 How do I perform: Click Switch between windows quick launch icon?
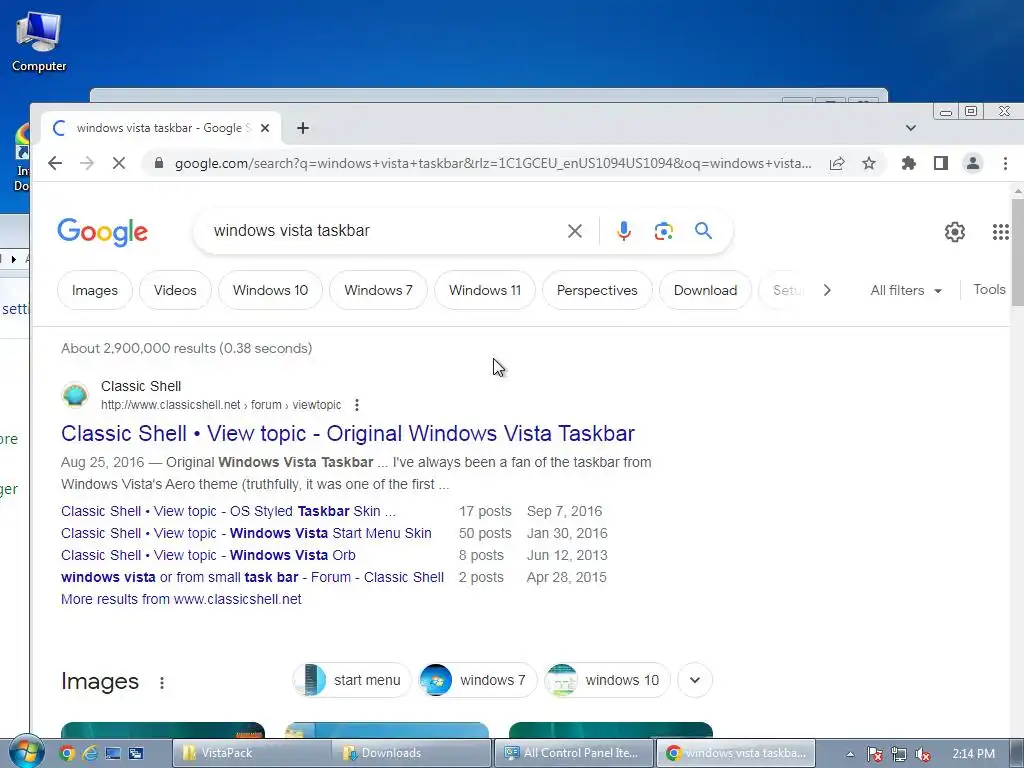[136, 753]
